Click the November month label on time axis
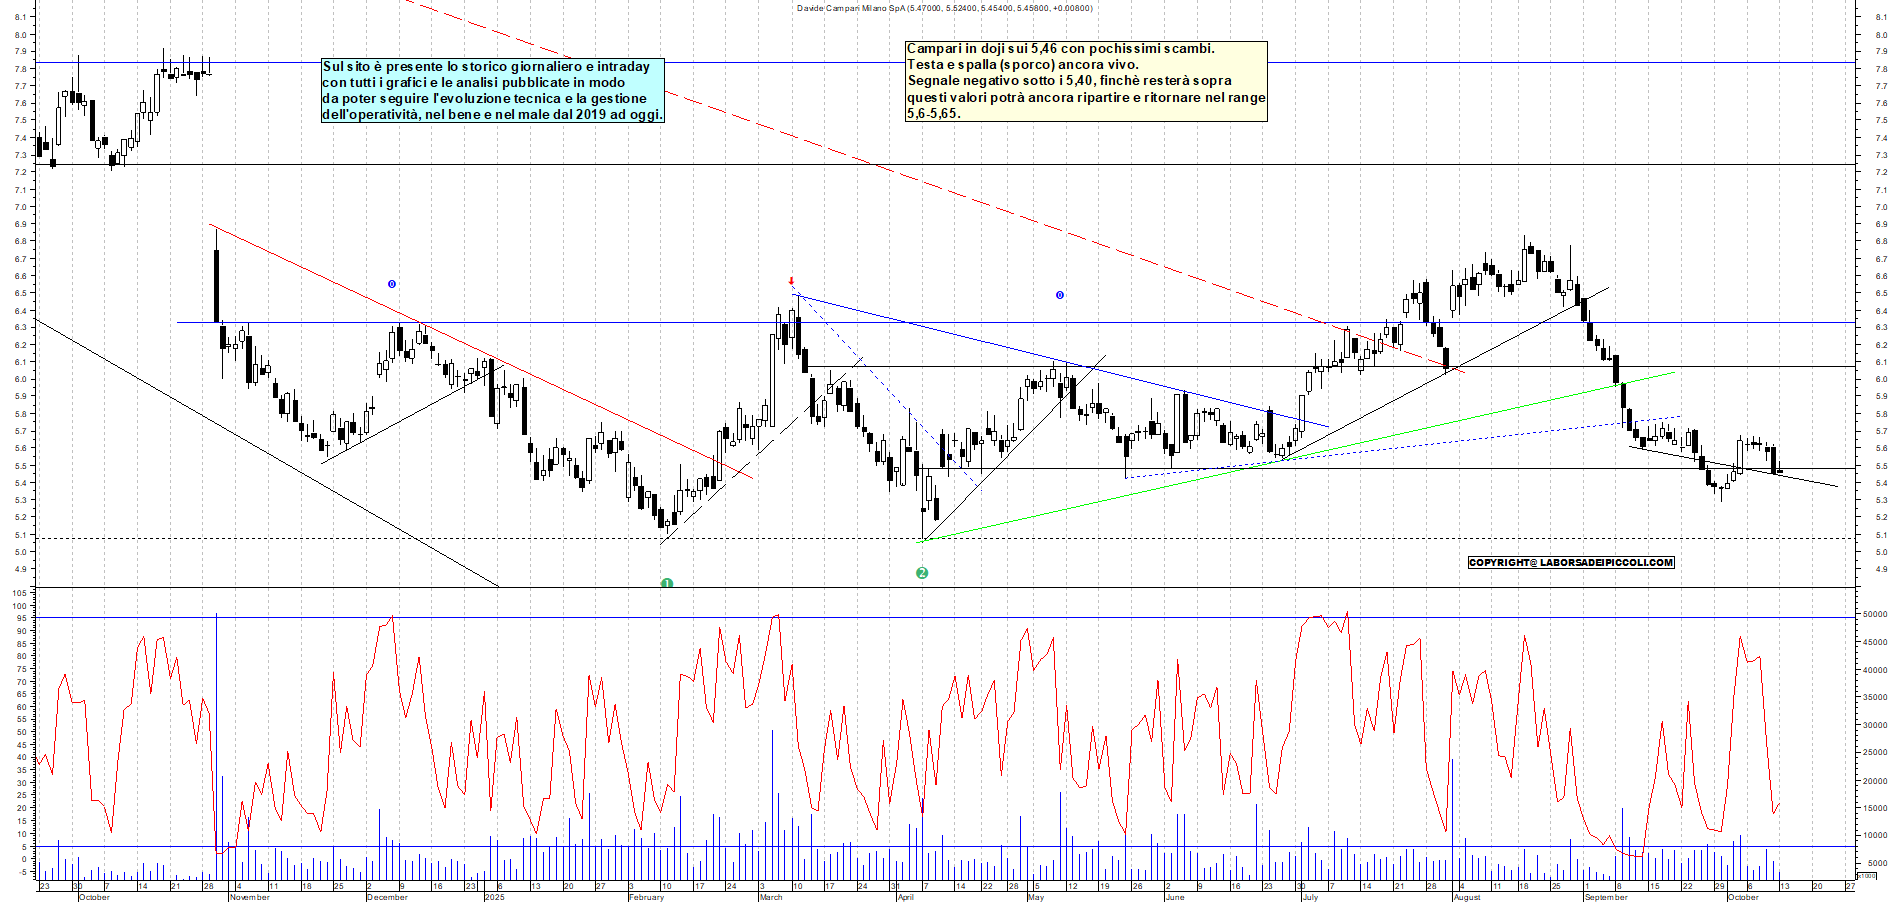 pos(249,897)
